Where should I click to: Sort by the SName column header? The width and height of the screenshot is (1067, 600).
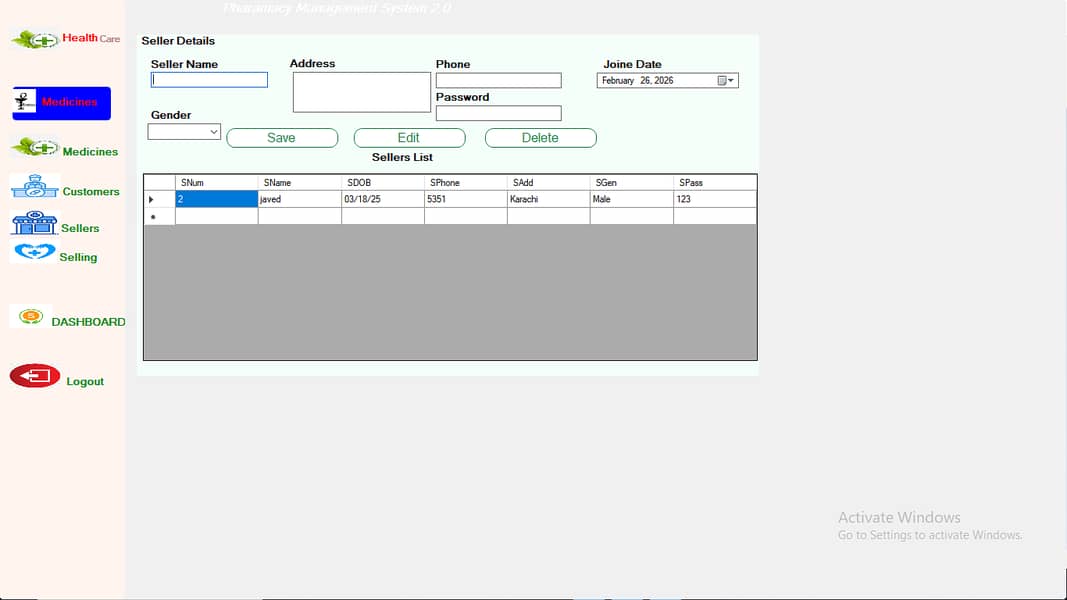(x=299, y=183)
